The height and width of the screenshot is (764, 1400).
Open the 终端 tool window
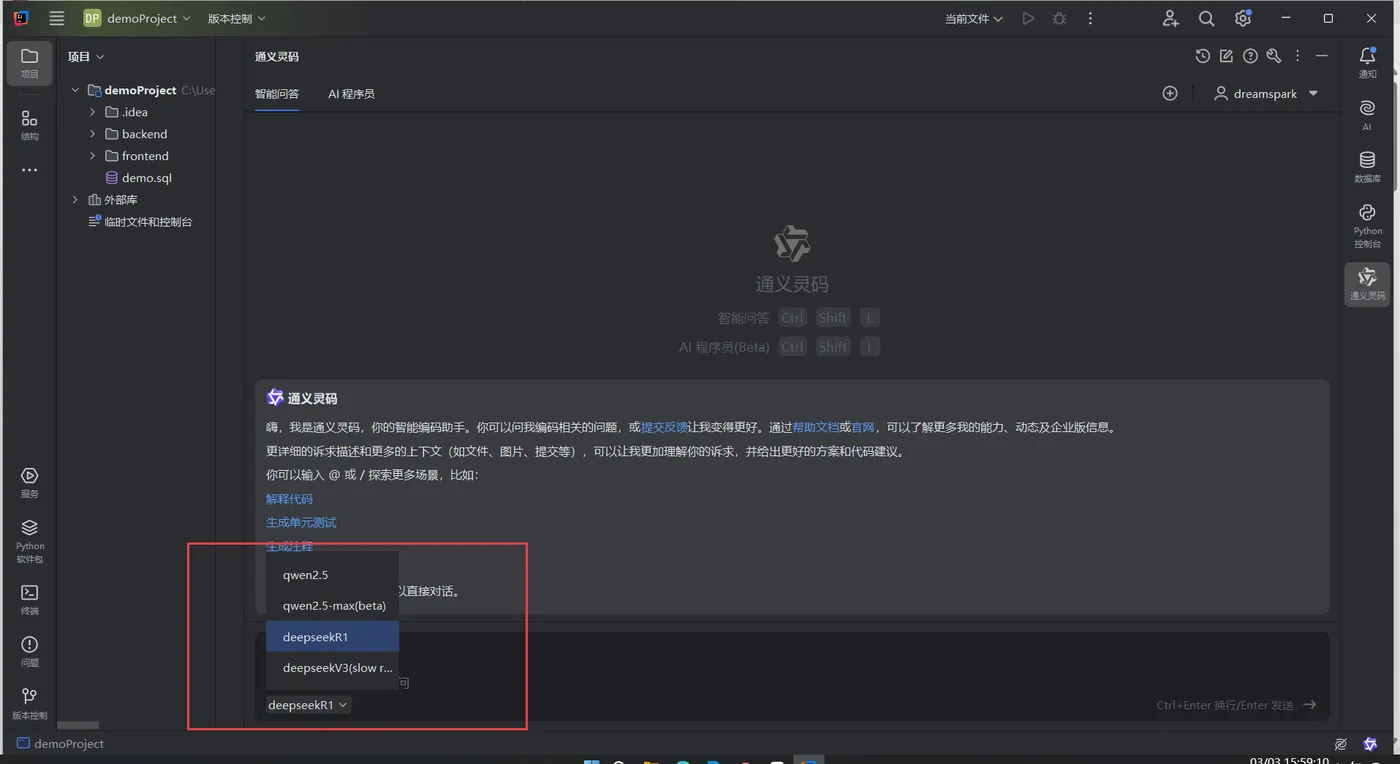[30, 599]
